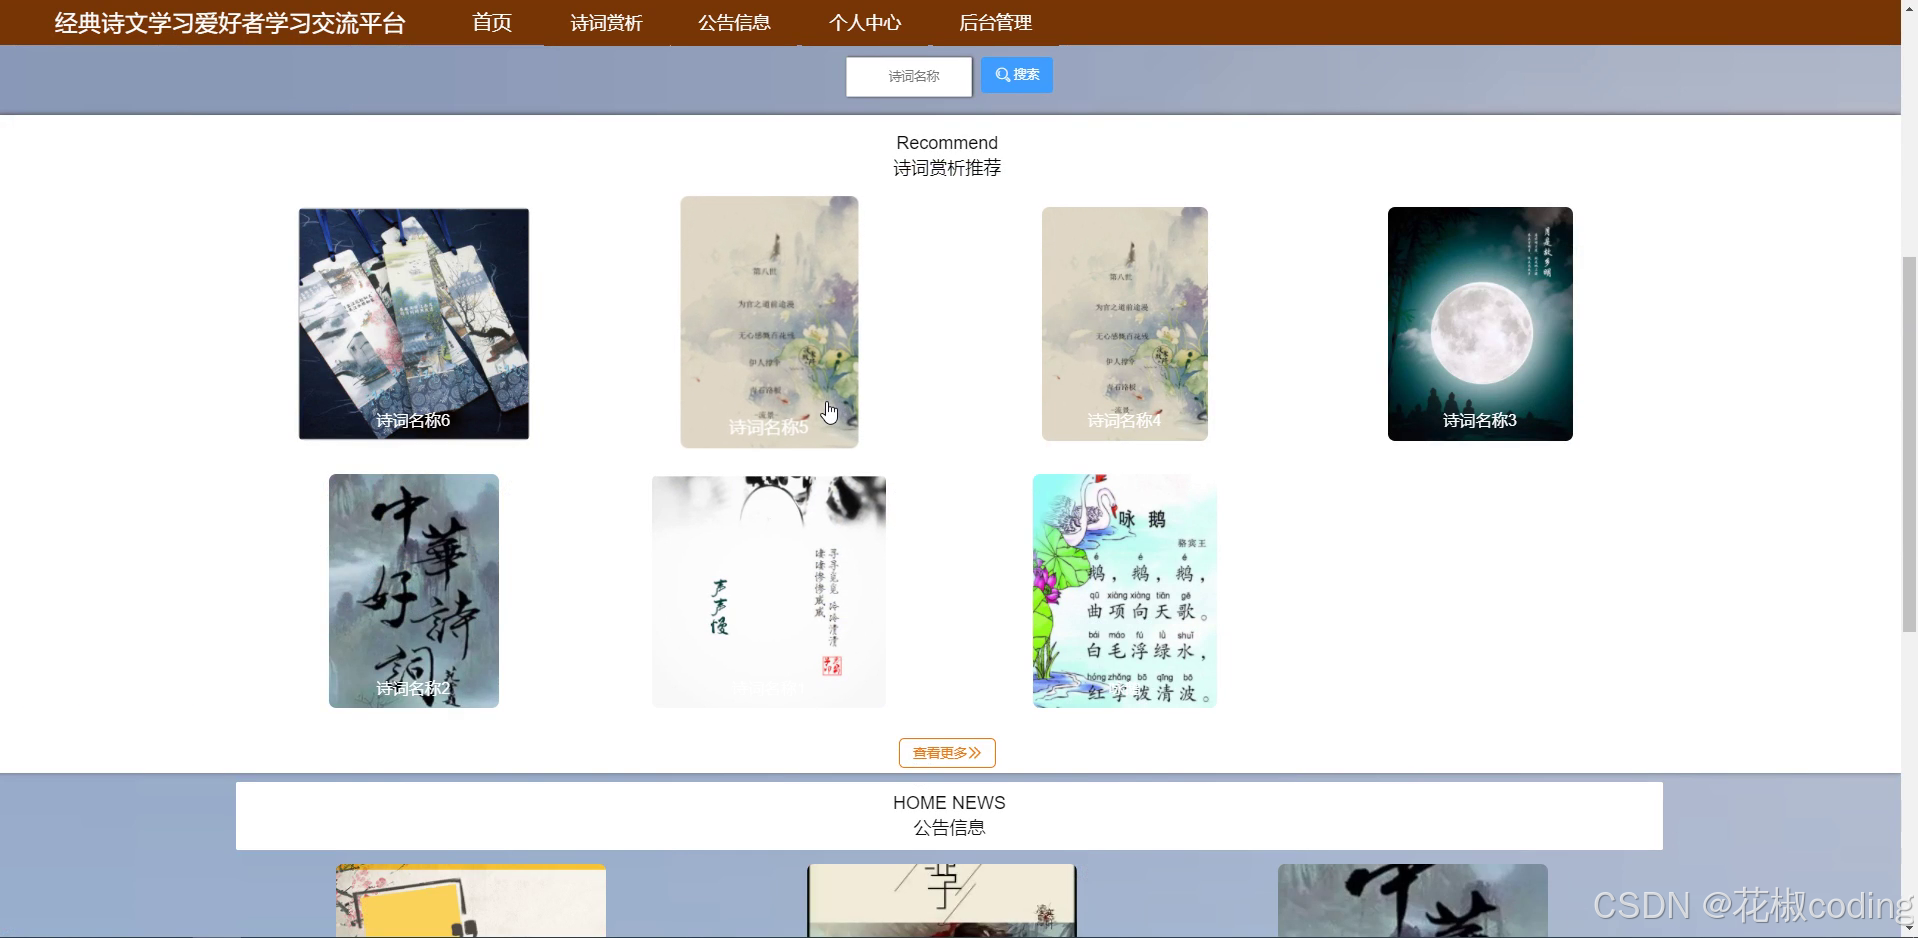Open the 诗词名称1 ink painting card
This screenshot has height=938, width=1918.
tap(768, 590)
